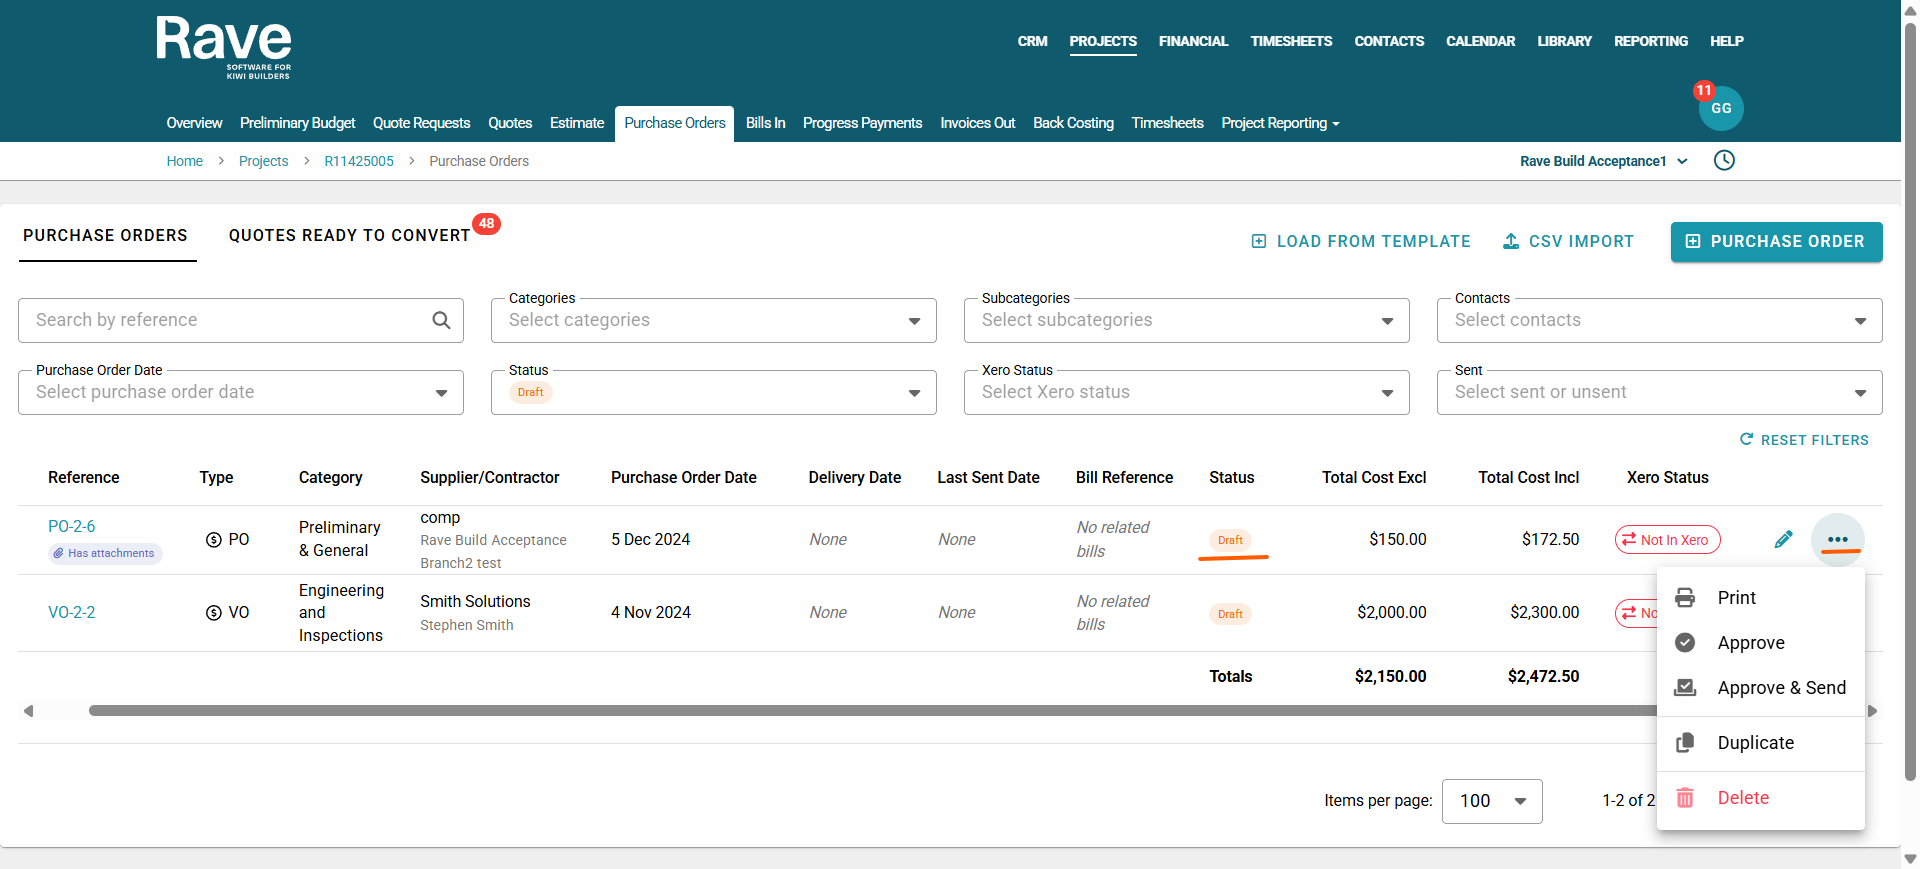Screen dimensions: 1920x869
Task: Click the three-dot actions menu for PO-2-6
Action: pos(1837,540)
